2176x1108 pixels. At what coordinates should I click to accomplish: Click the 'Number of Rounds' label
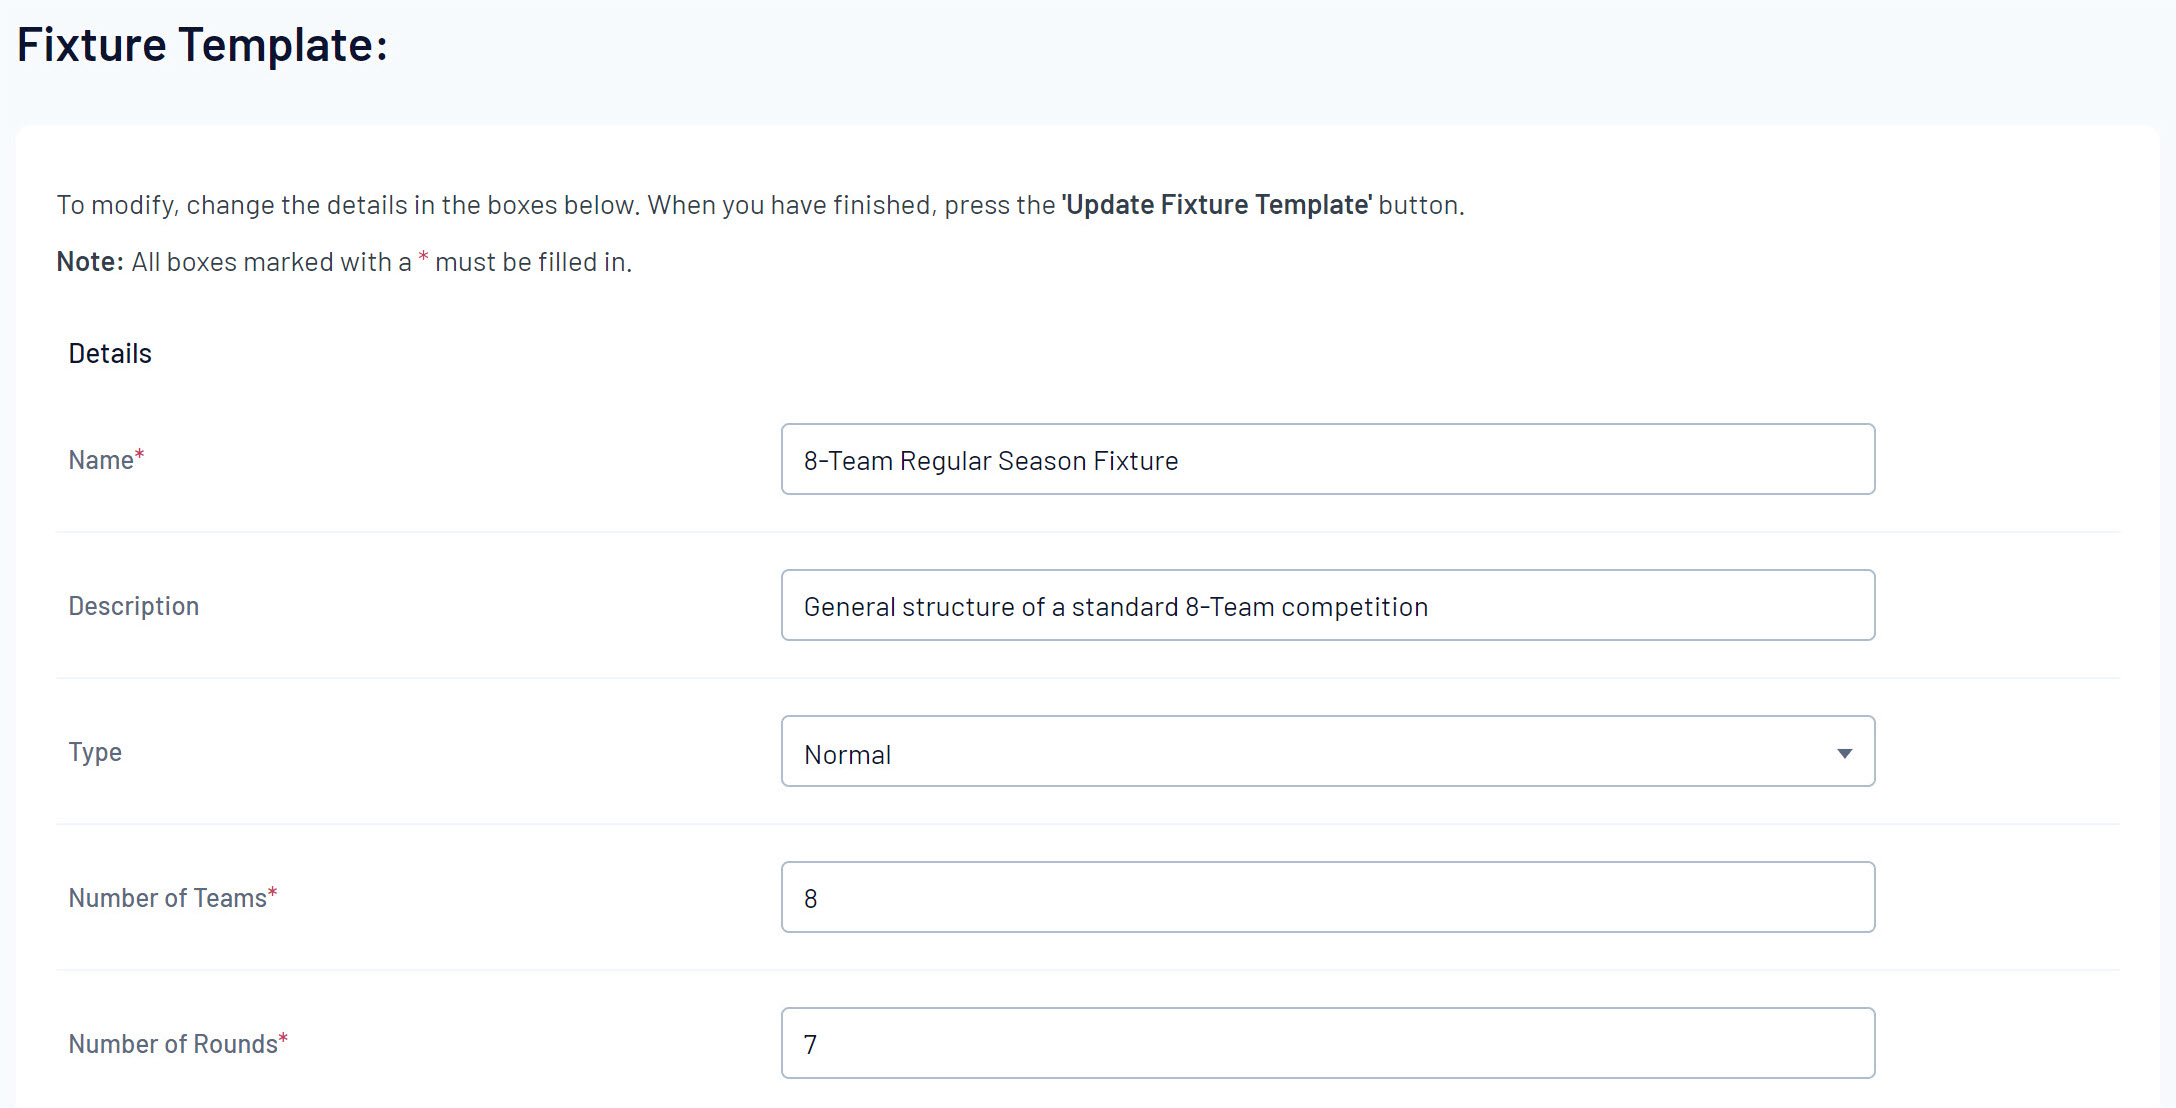[172, 1044]
